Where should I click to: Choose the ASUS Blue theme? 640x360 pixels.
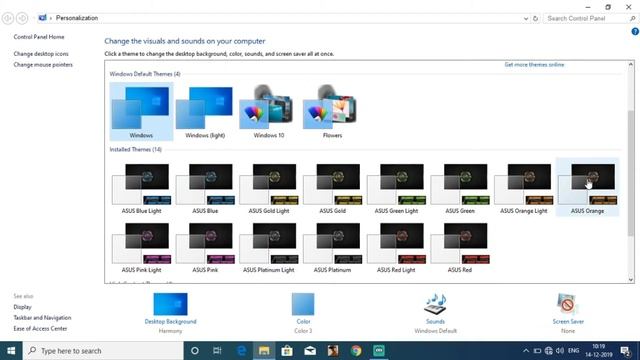(x=205, y=188)
